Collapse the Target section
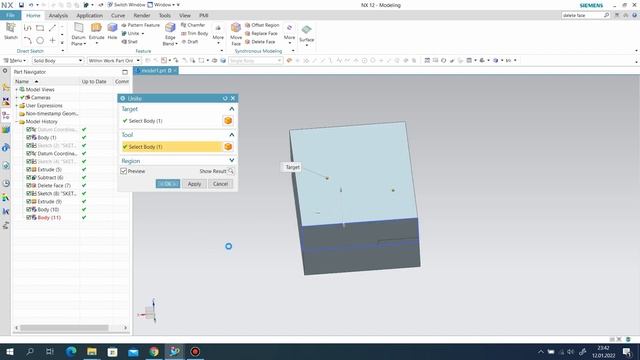 (x=231, y=109)
